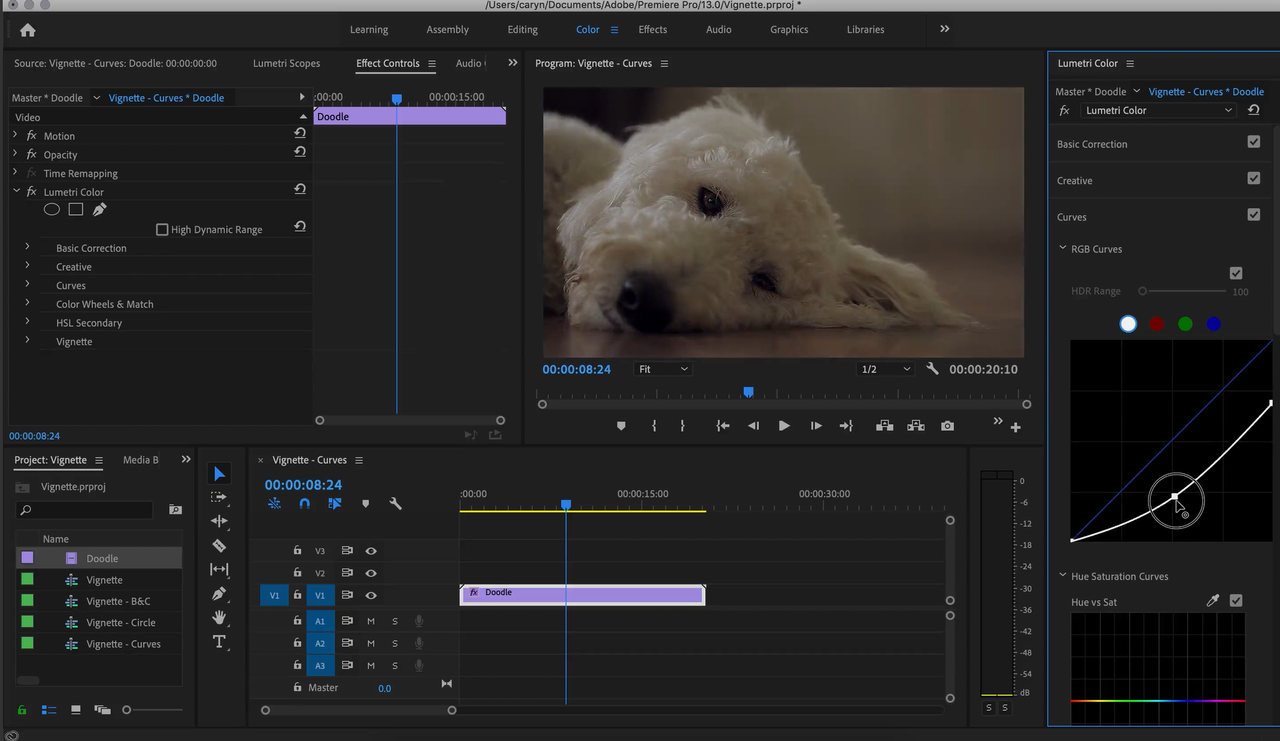
Task: Switch to the Color workspace
Action: 587,29
